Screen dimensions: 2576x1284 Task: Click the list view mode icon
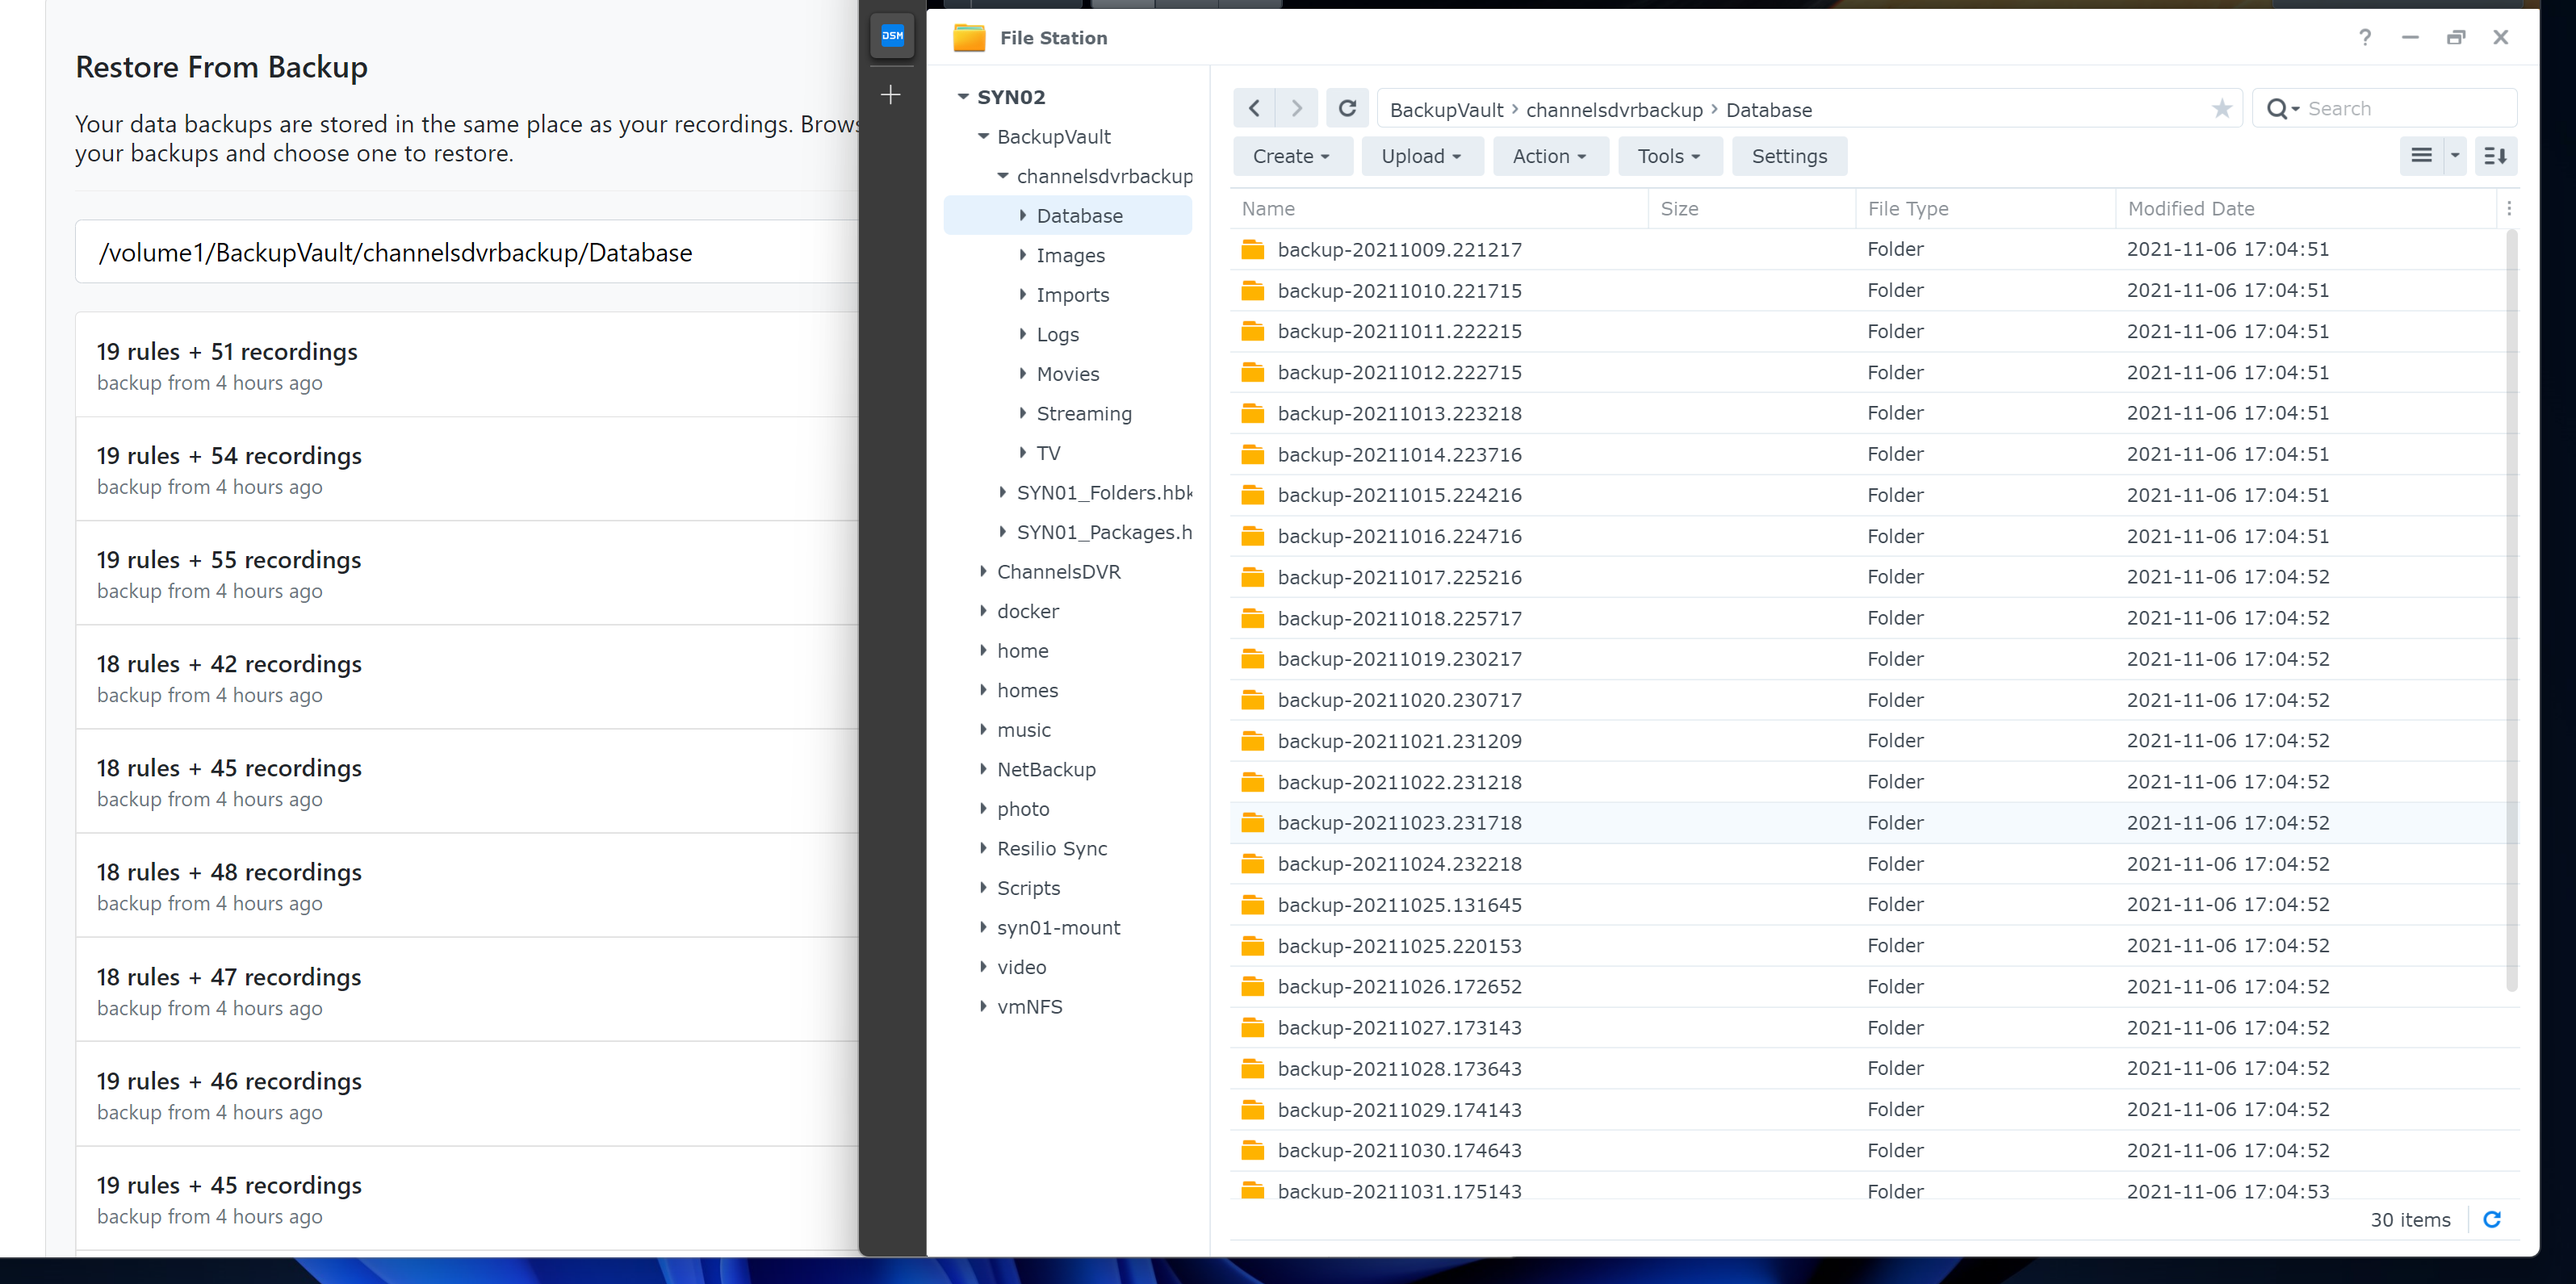2421,156
